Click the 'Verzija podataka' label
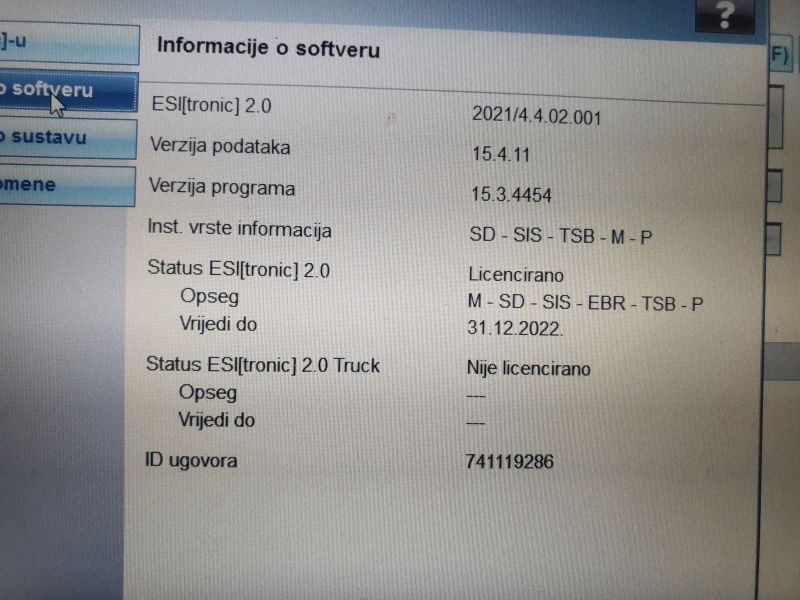 pyautogui.click(x=220, y=146)
